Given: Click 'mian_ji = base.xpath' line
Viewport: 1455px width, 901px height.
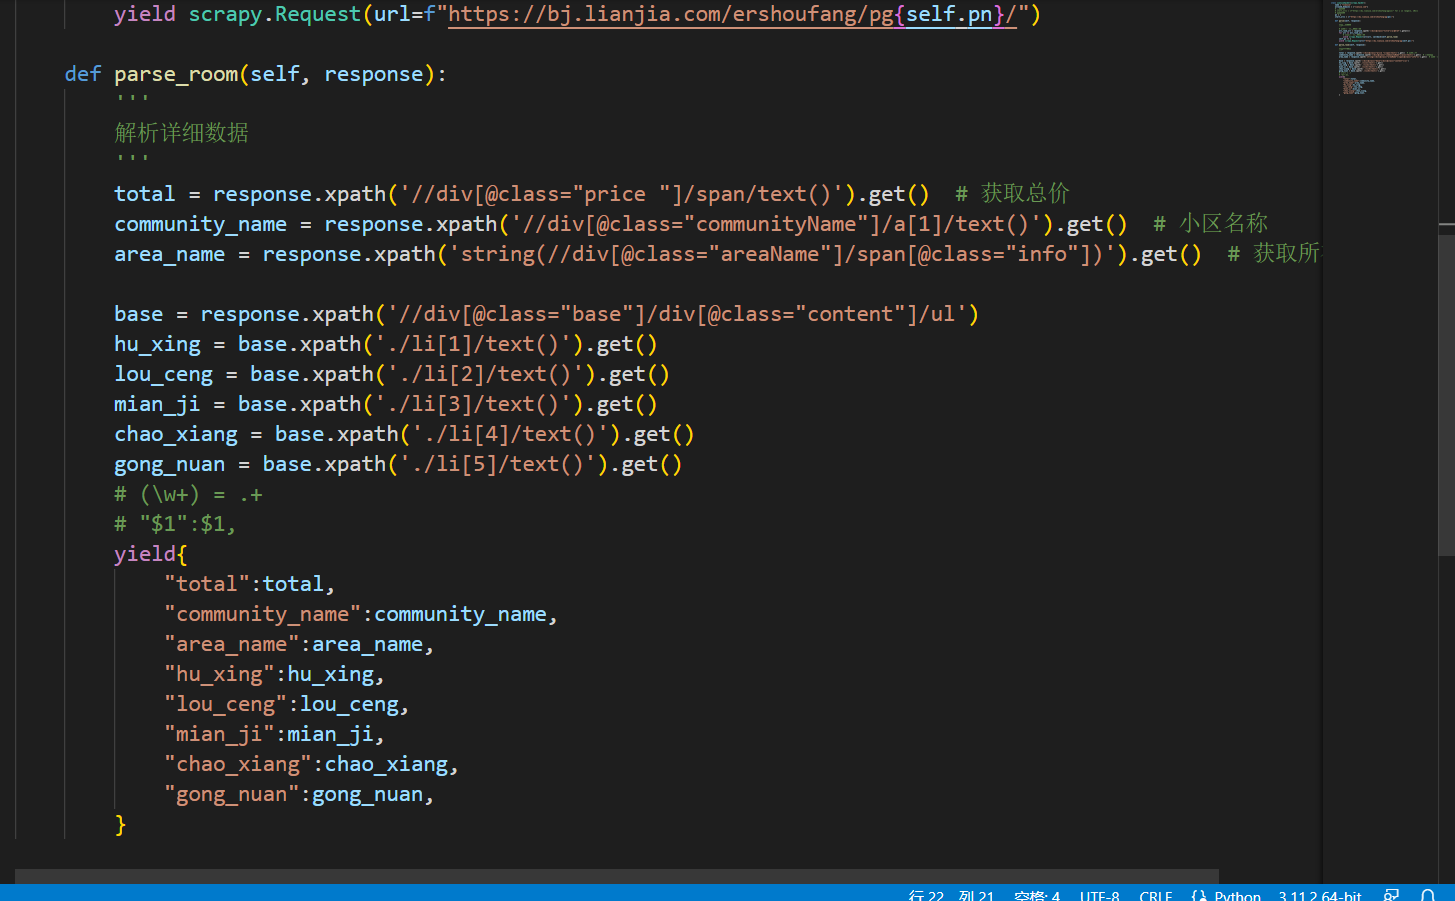Looking at the screenshot, I should pos(385,404).
